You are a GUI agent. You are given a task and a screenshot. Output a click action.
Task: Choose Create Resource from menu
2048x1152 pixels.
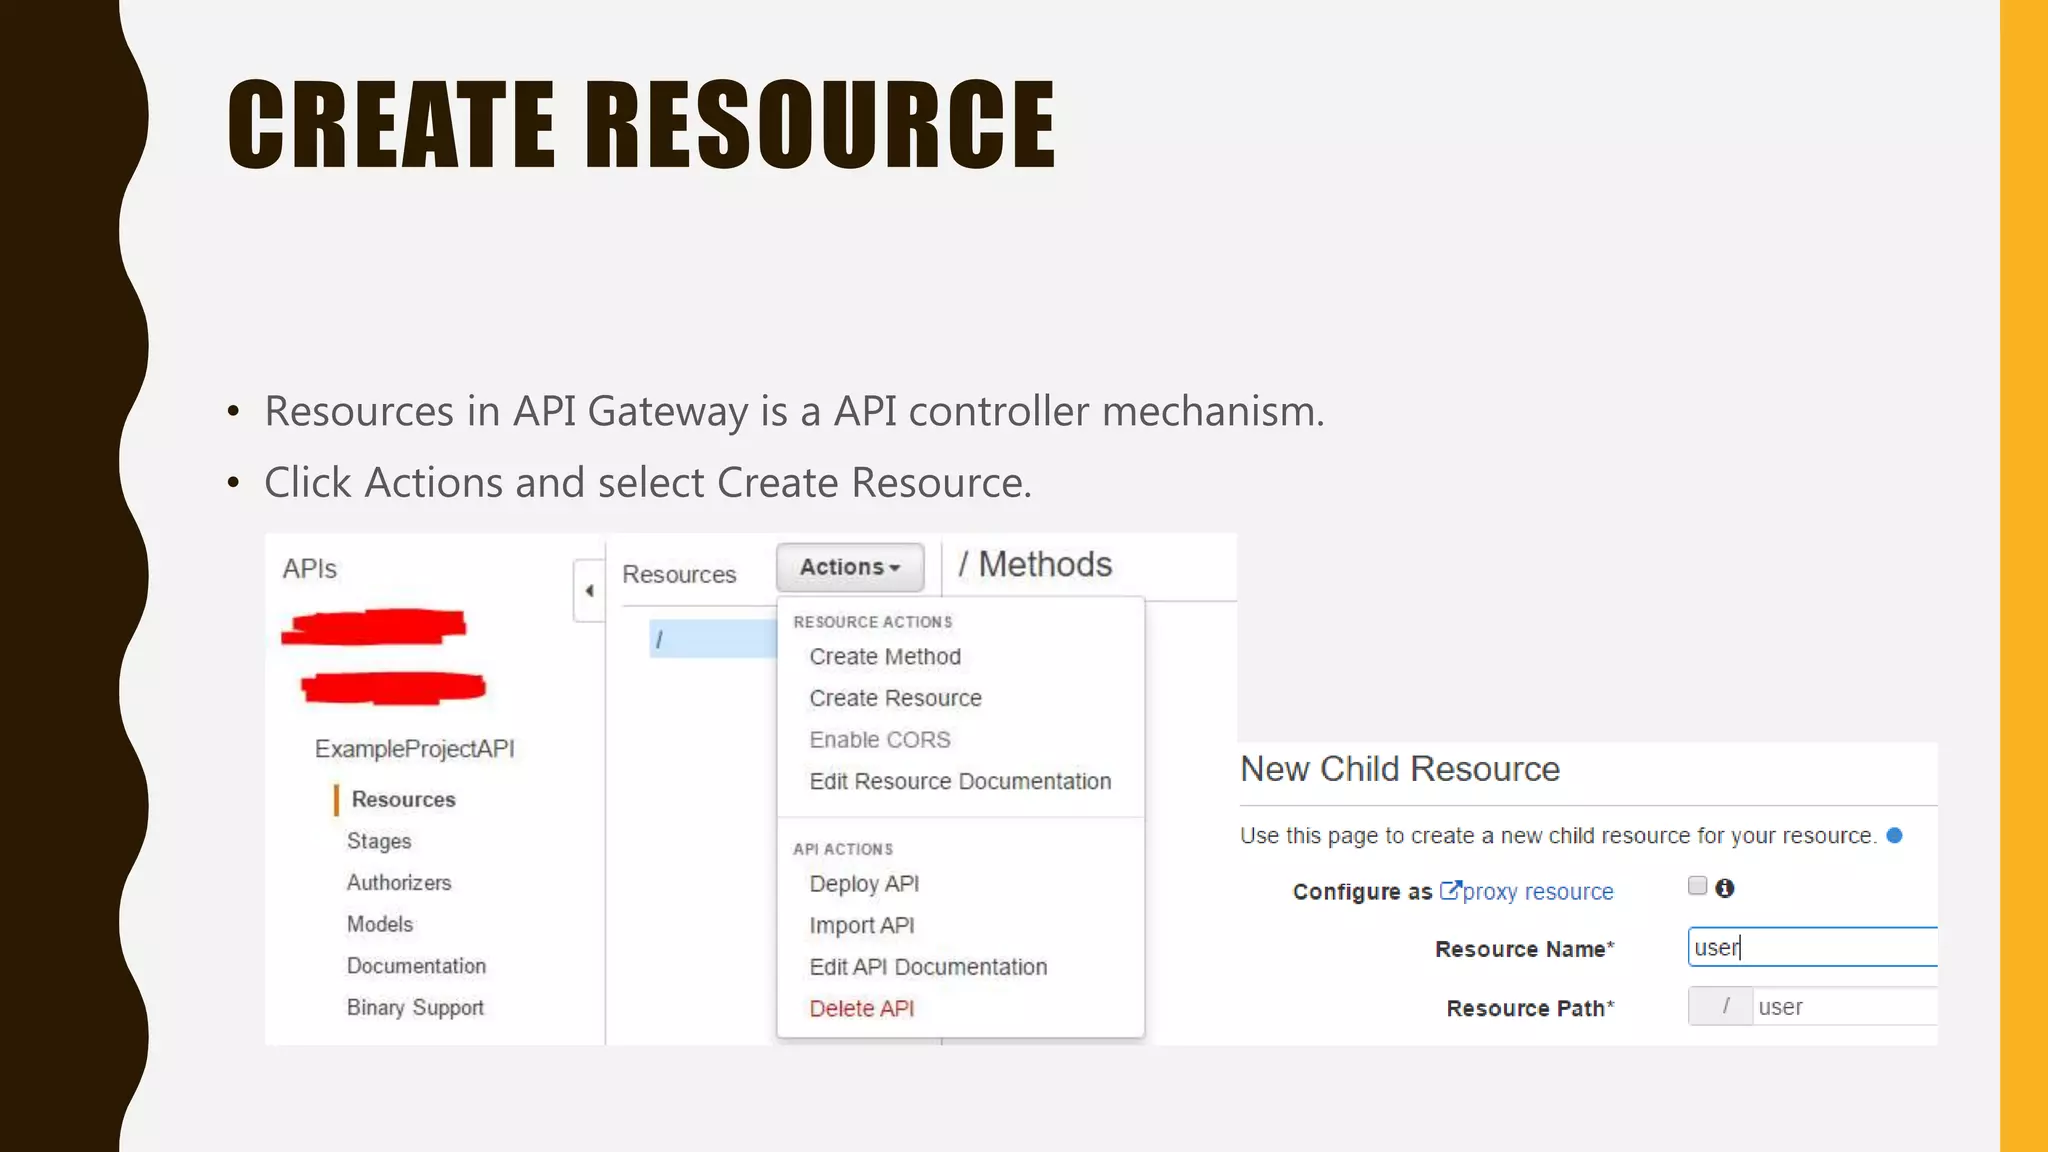click(x=895, y=698)
